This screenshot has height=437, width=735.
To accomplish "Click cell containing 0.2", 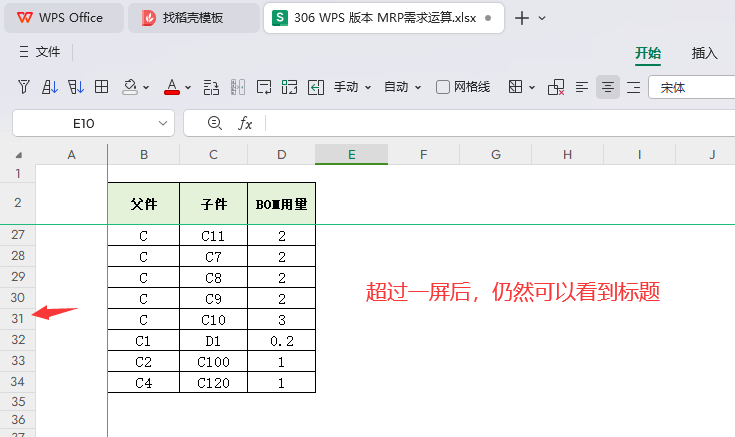I will pyautogui.click(x=281, y=340).
